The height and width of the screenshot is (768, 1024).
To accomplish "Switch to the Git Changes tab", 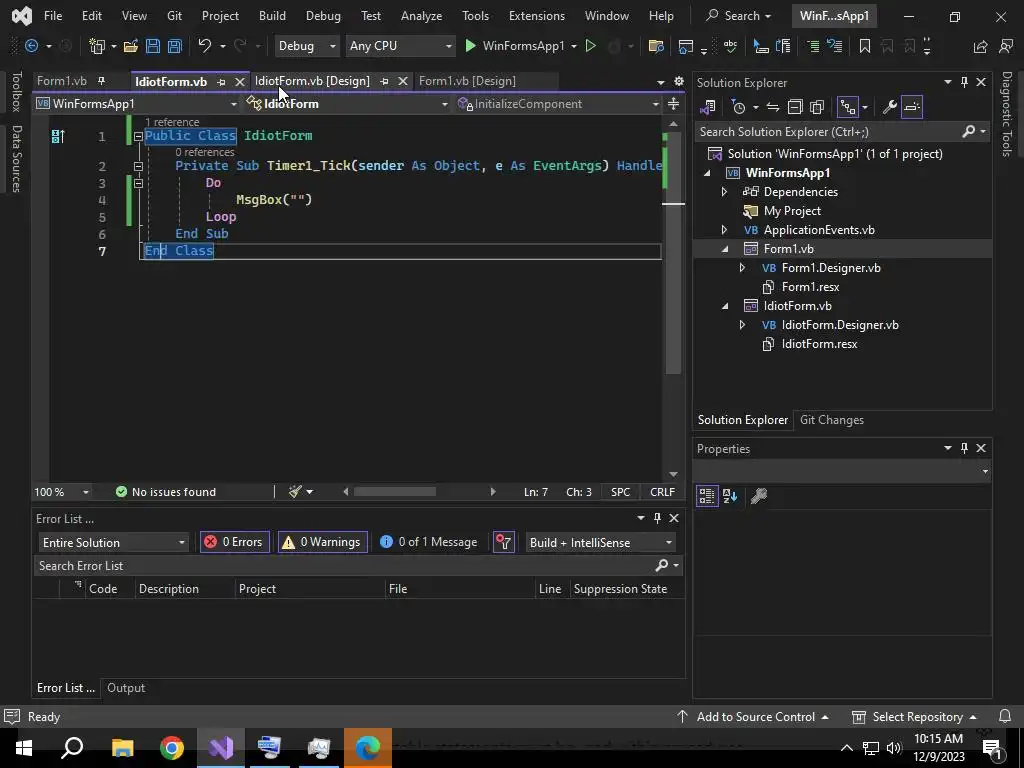I will [x=831, y=420].
